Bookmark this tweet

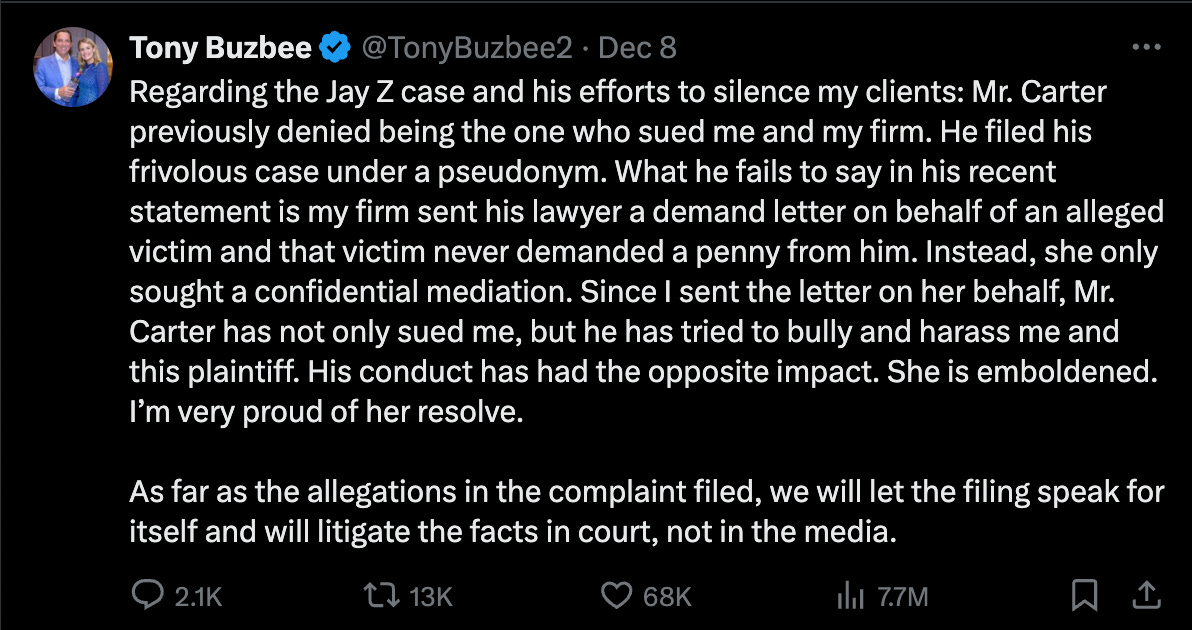click(1082, 596)
